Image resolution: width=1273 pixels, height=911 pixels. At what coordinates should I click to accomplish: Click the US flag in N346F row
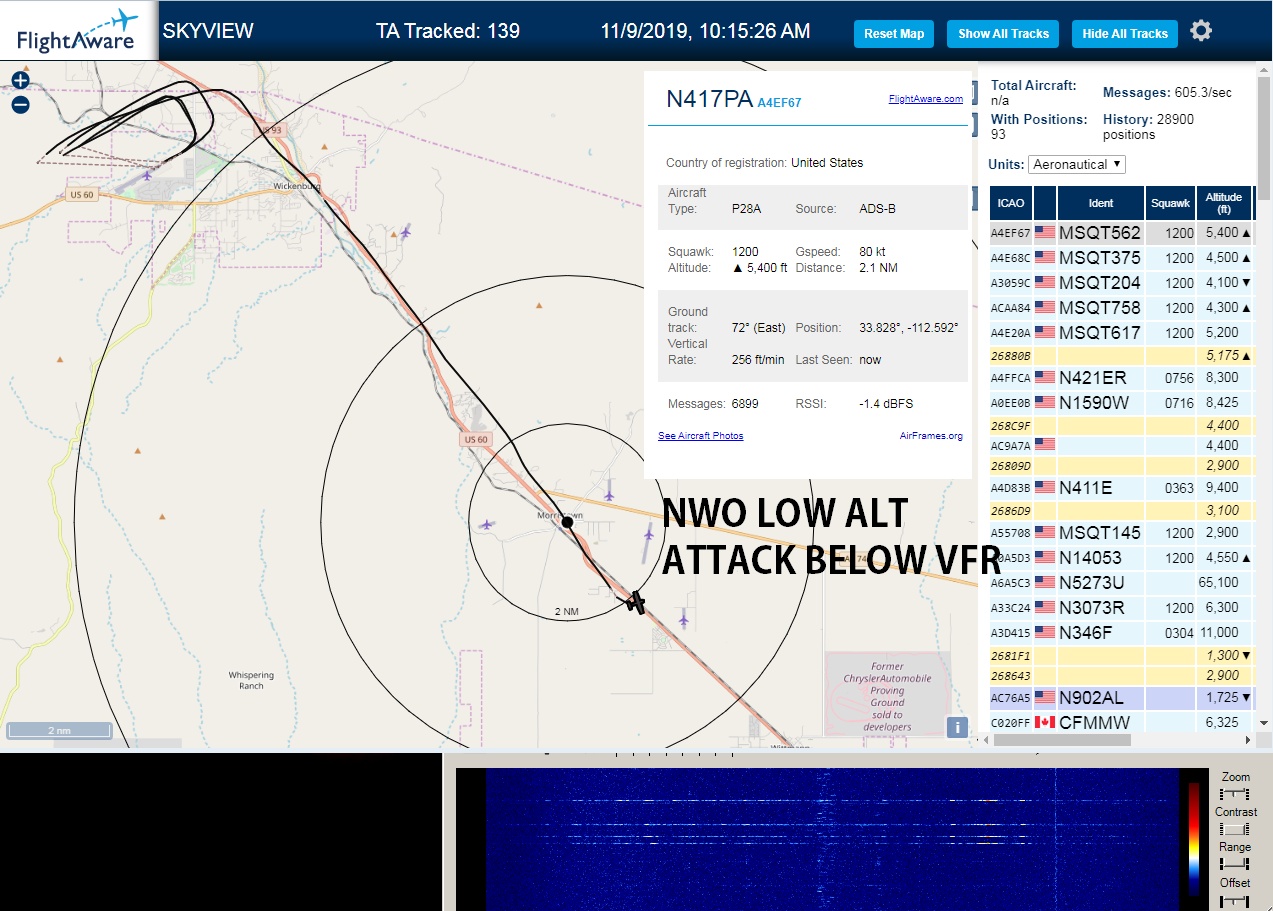[1045, 632]
